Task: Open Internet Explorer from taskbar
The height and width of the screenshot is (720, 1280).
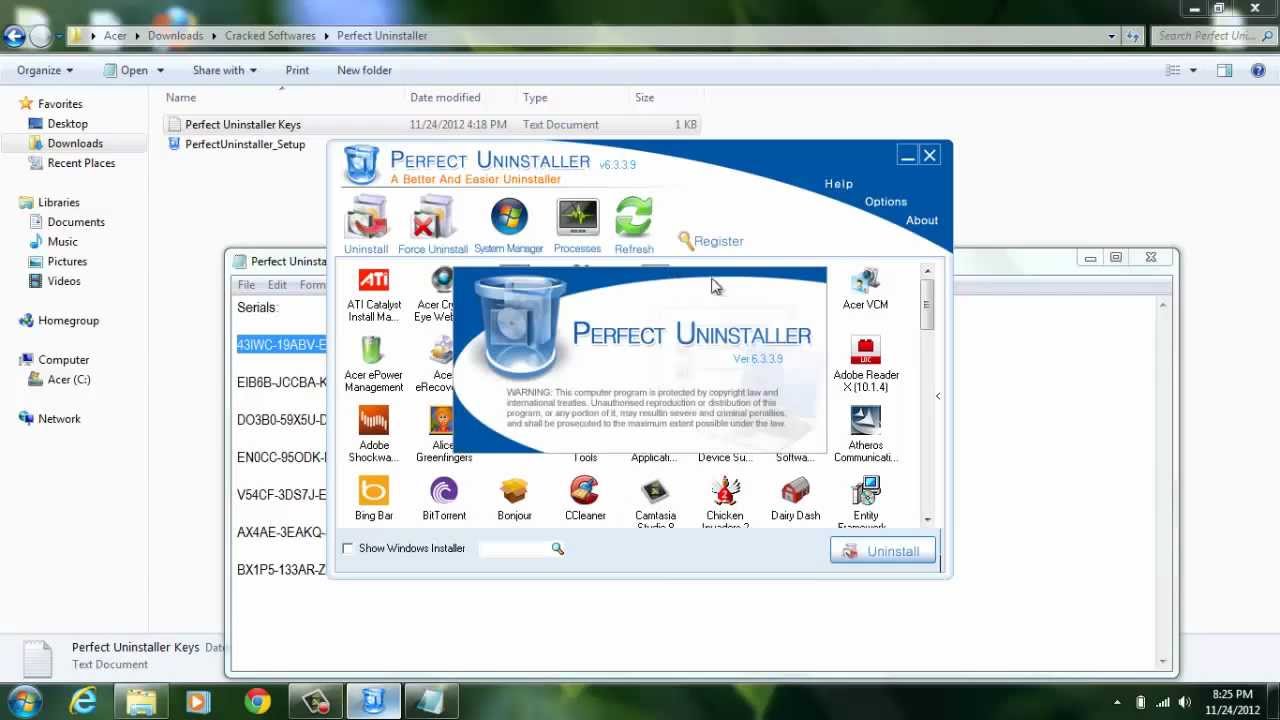Action: pos(82,702)
